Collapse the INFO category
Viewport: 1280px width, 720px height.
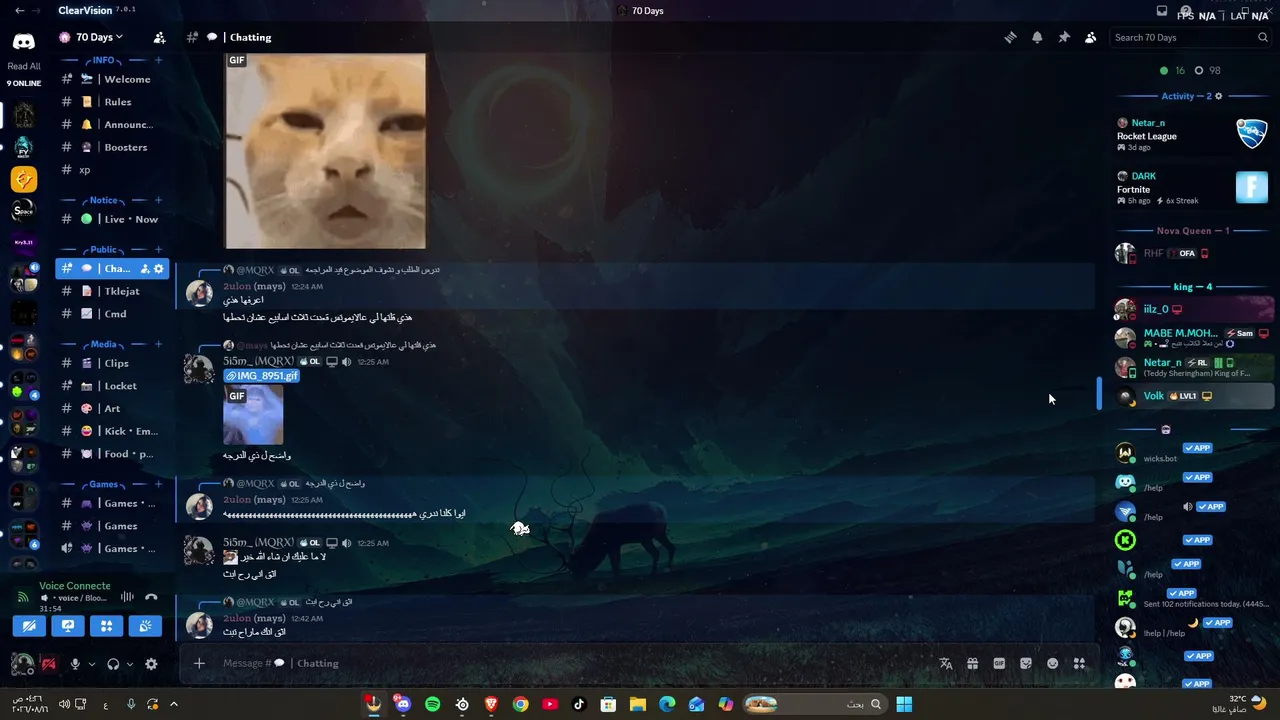[103, 60]
